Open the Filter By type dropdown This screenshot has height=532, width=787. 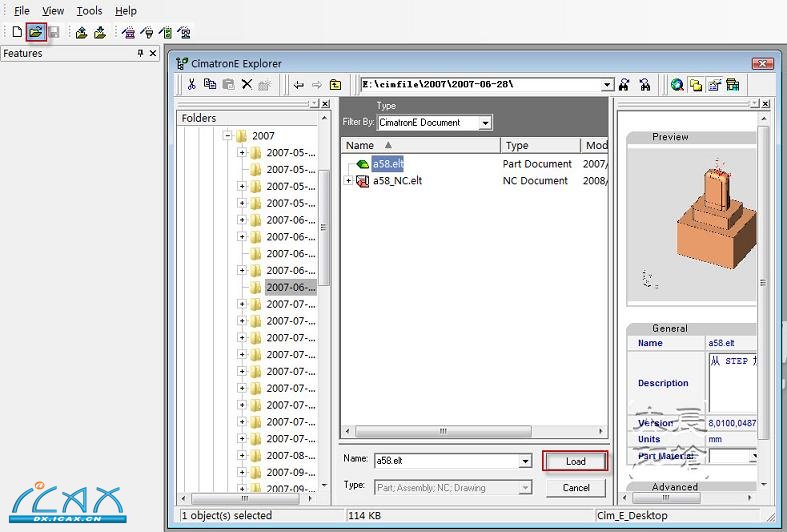(x=485, y=123)
